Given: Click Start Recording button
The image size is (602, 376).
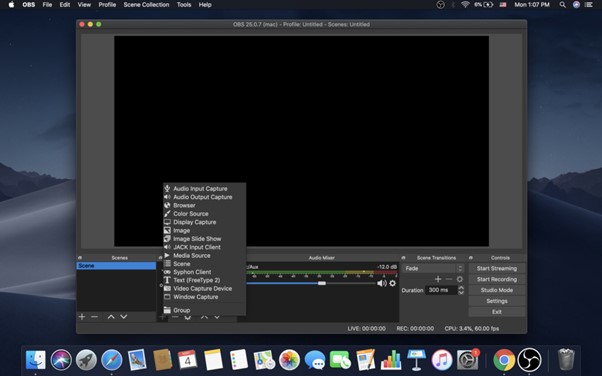Looking at the screenshot, I should coord(497,279).
